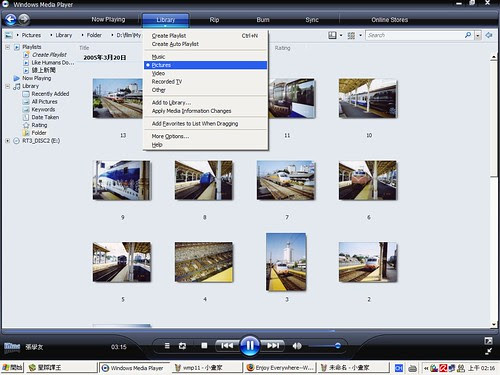Collapse the Library tree node
The height and width of the screenshot is (375, 500).
tap(7, 86)
